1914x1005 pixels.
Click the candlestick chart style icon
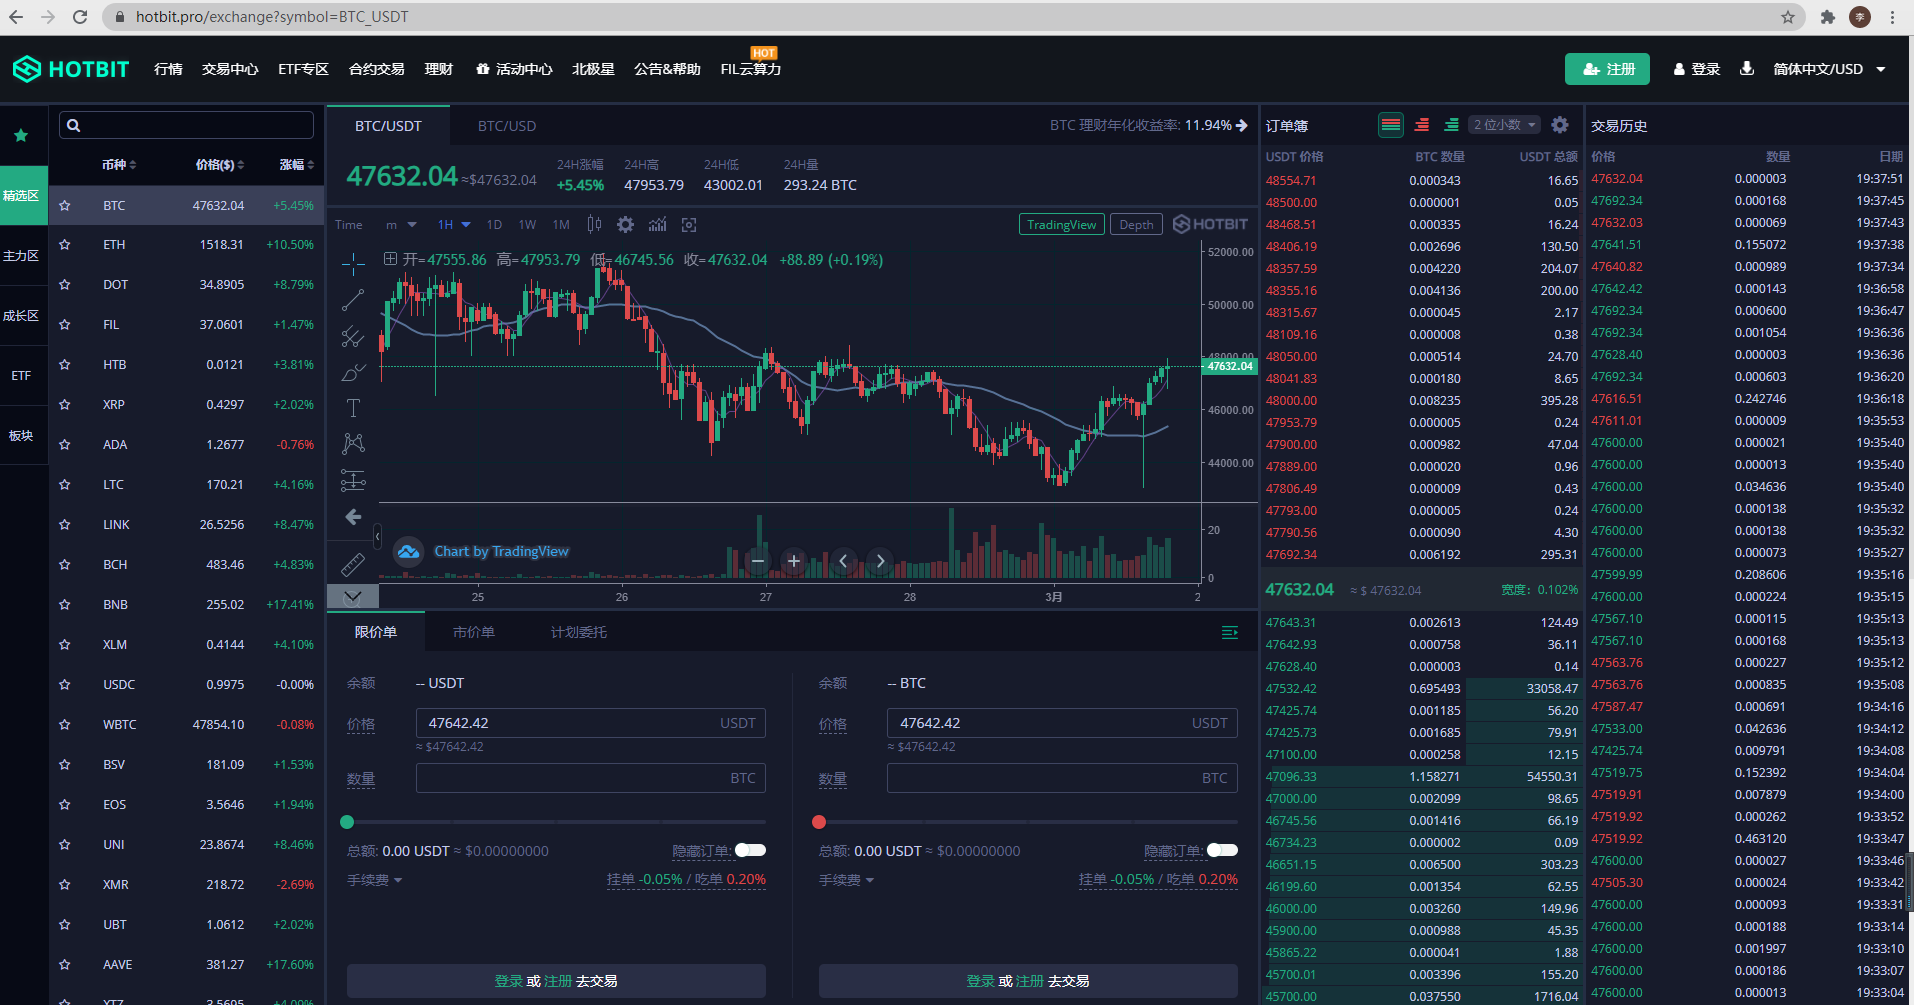(x=594, y=225)
